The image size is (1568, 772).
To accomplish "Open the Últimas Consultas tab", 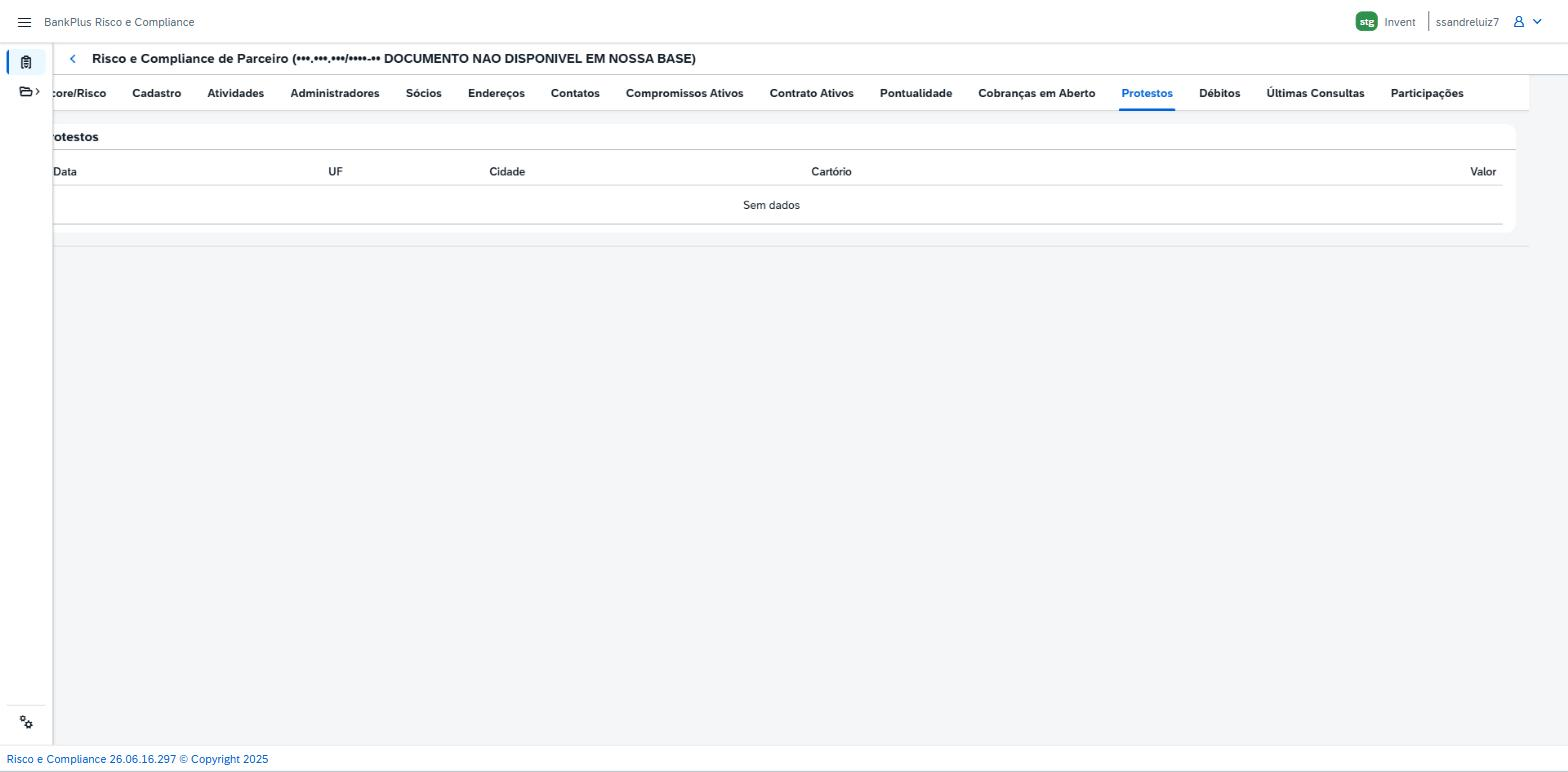I will pyautogui.click(x=1315, y=93).
